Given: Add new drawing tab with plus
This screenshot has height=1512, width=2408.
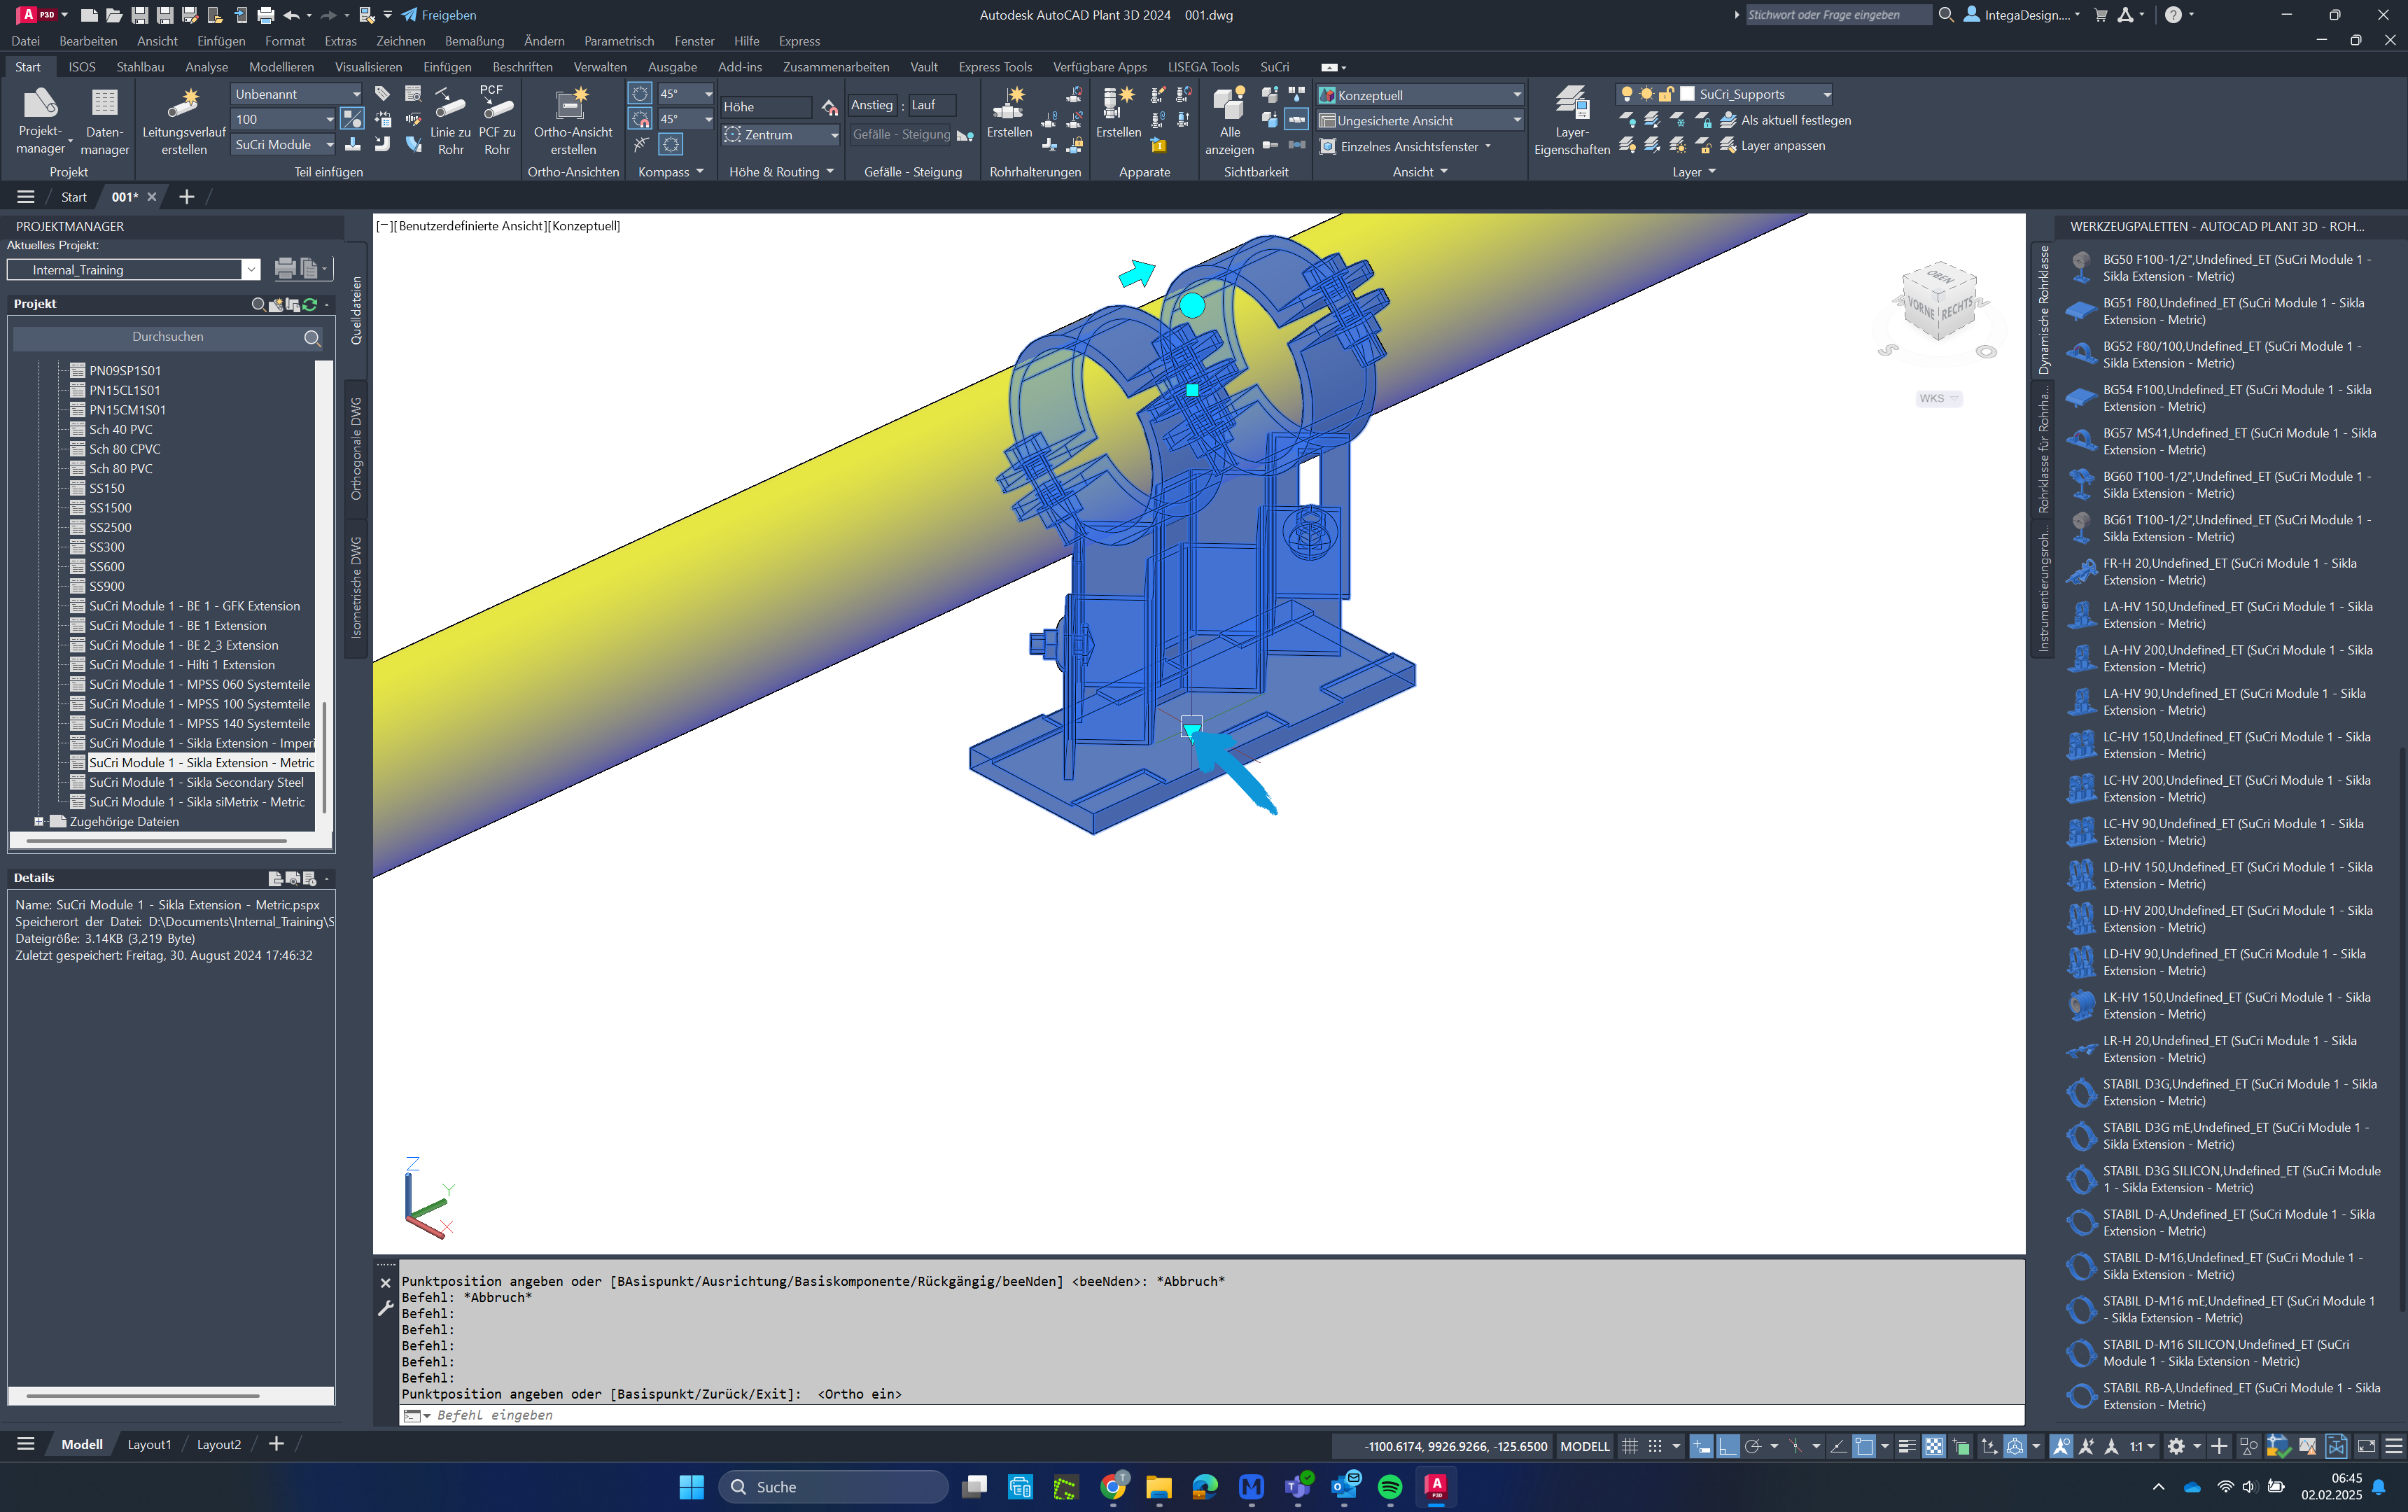Looking at the screenshot, I should (x=186, y=197).
